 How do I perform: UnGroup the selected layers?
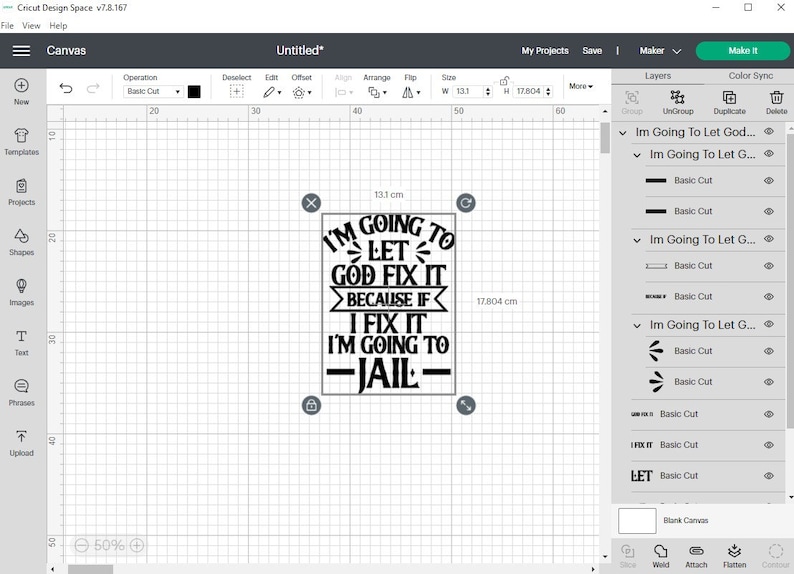pyautogui.click(x=678, y=102)
